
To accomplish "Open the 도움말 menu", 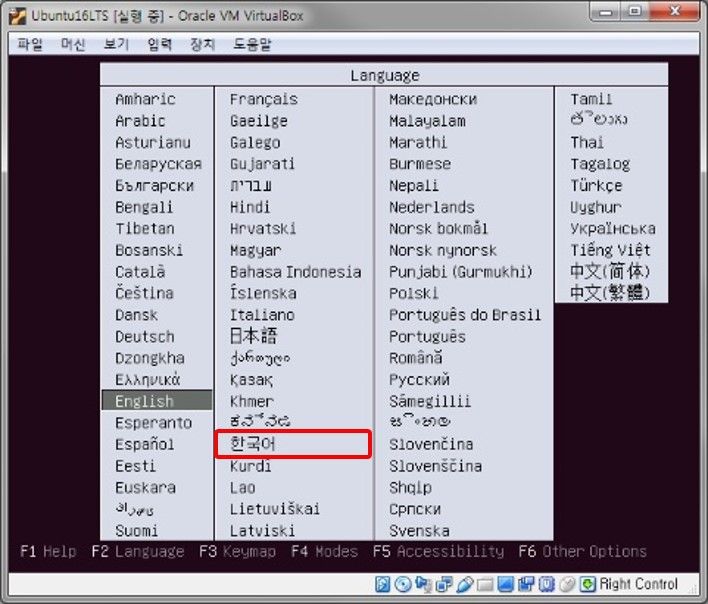I will click(x=252, y=44).
